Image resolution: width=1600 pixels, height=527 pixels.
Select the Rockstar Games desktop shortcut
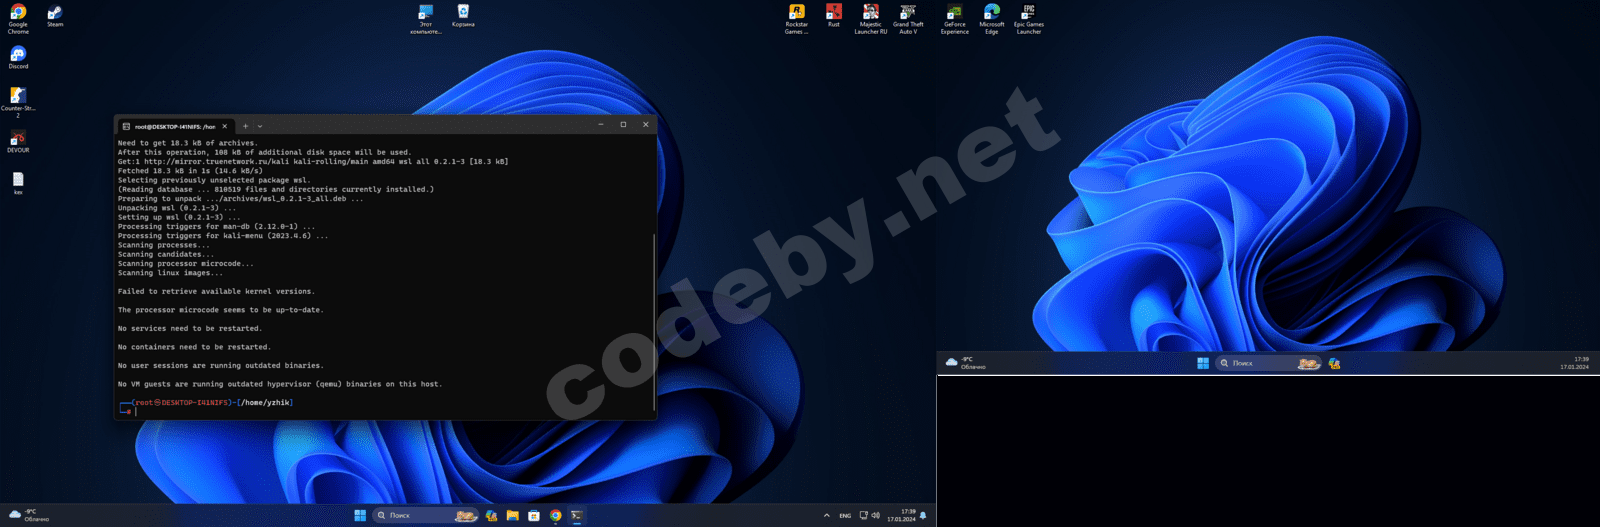[796, 18]
